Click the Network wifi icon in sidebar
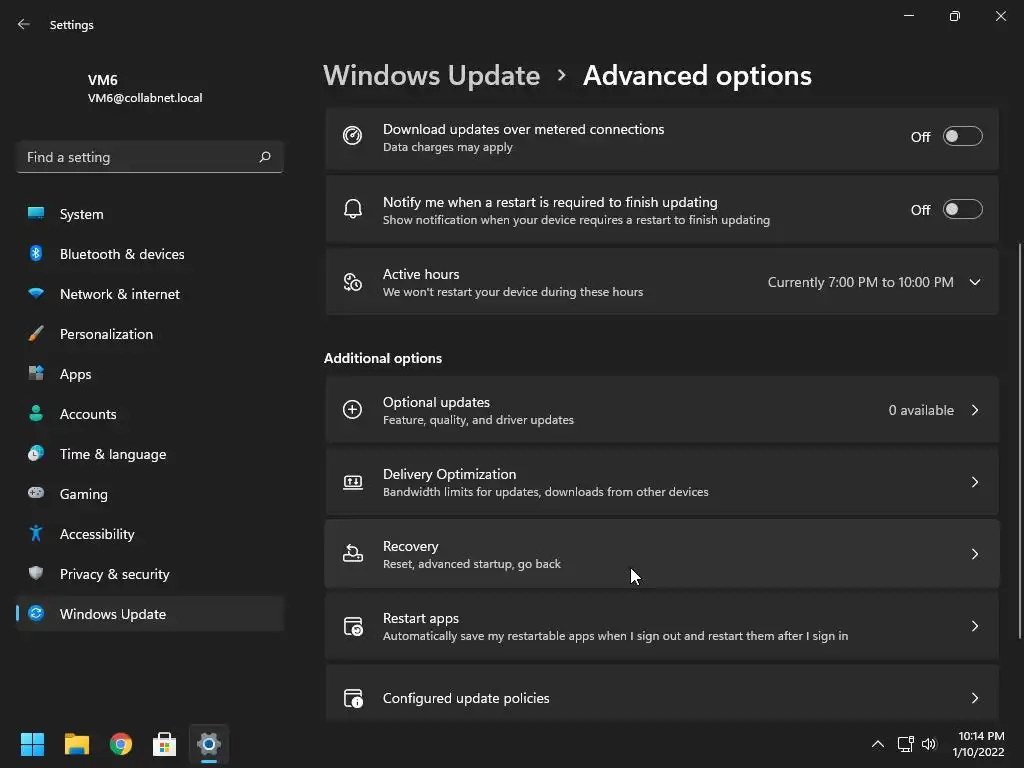 point(36,293)
